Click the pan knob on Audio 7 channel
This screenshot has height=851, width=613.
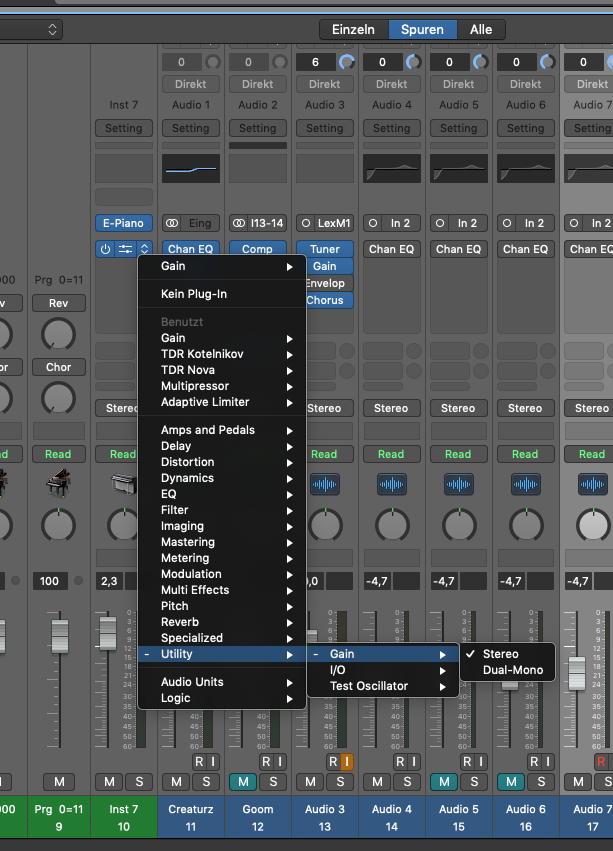(x=593, y=525)
